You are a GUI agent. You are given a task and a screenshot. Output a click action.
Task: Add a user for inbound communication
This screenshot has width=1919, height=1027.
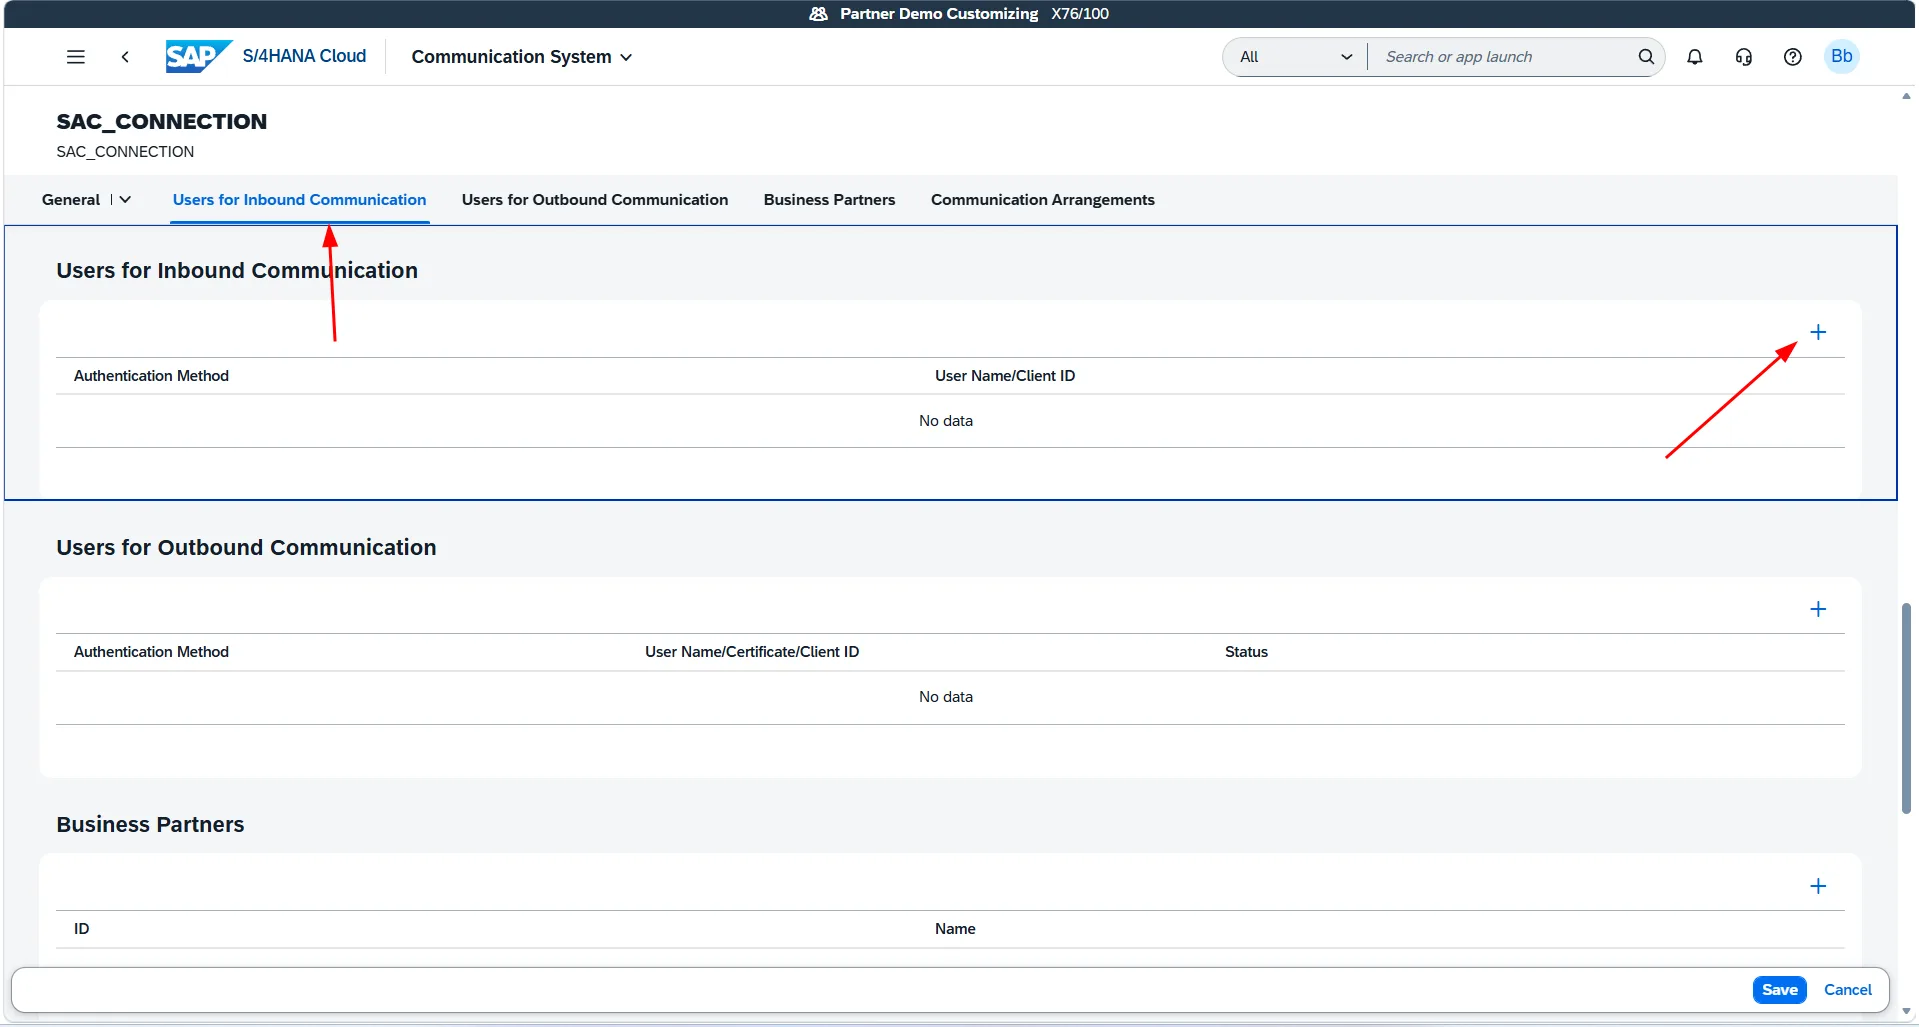point(1818,332)
